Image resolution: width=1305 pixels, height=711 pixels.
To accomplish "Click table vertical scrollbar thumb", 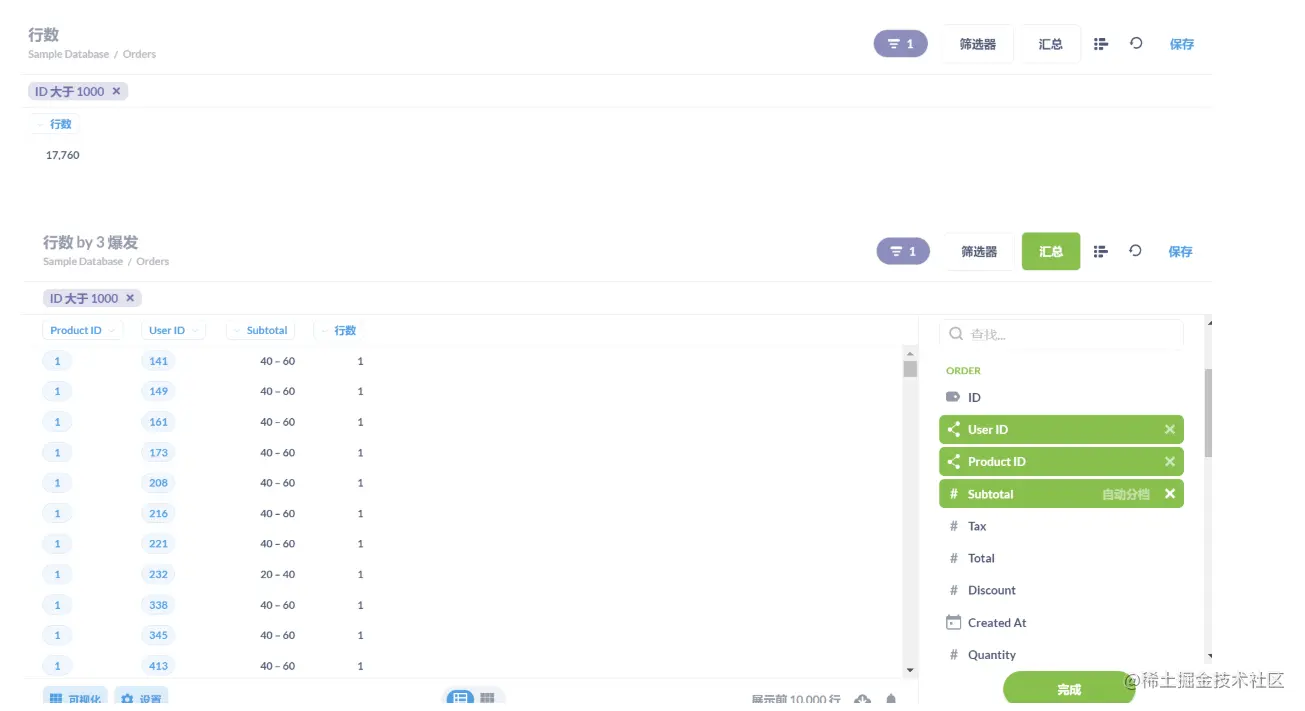I will 910,368.
